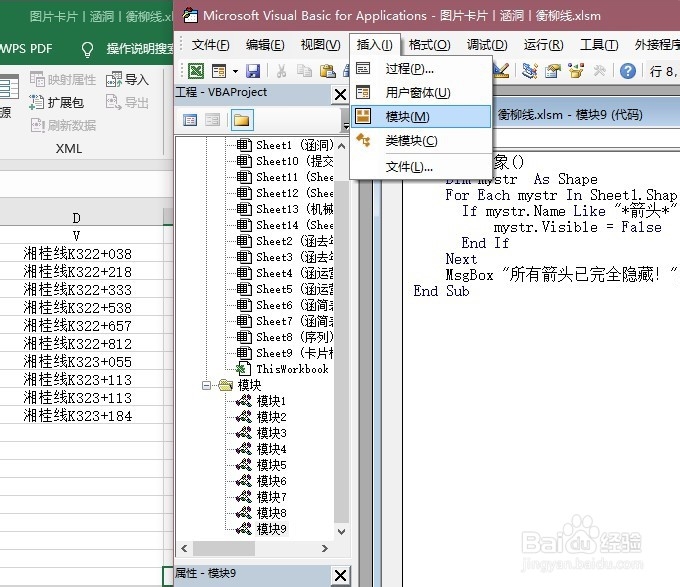Open the 文件(F) menu
This screenshot has height=587, width=680.
(210, 45)
